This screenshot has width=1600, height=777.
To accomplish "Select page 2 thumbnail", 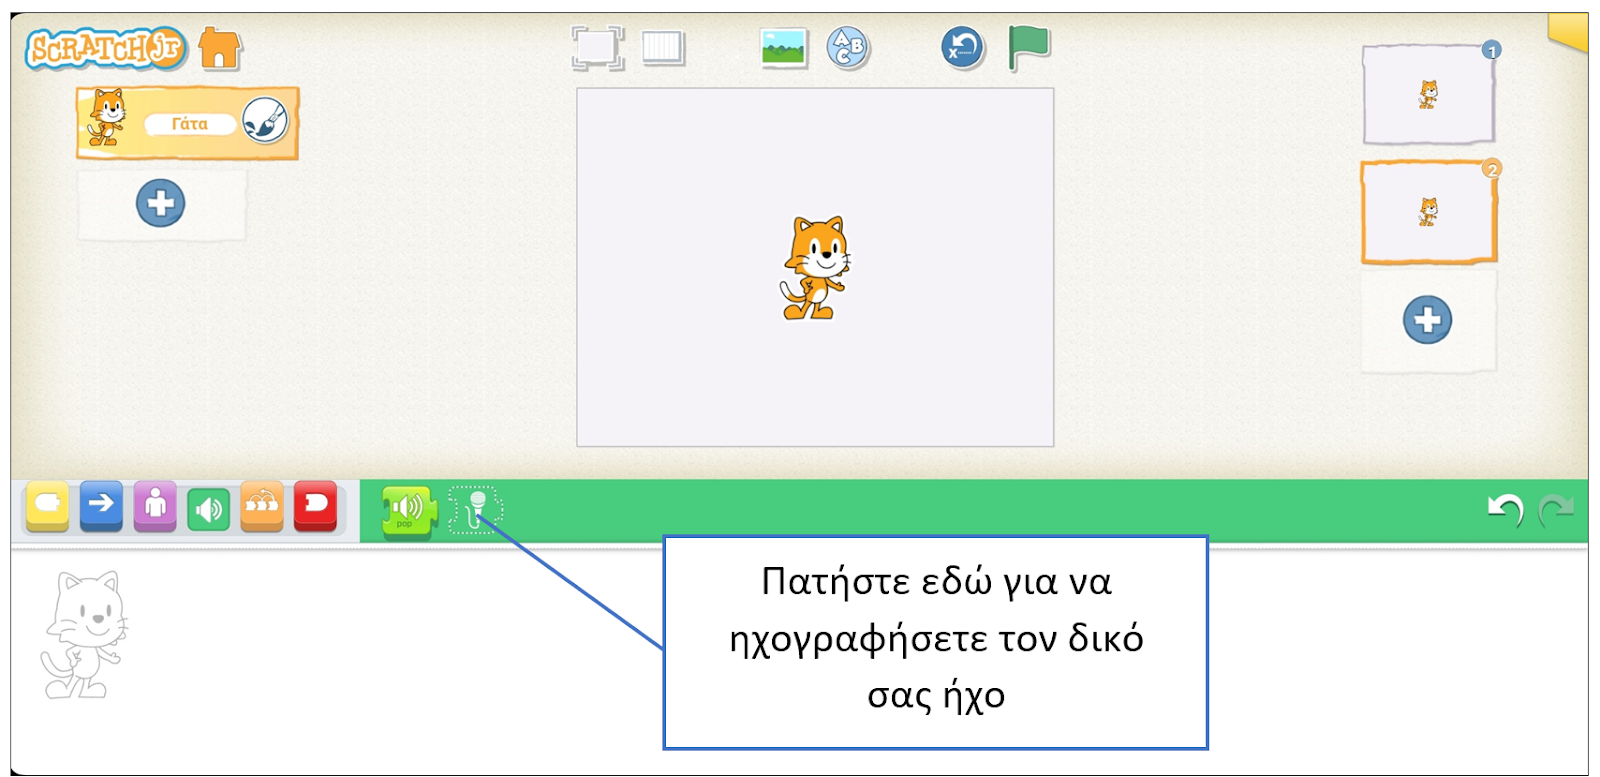I will (x=1428, y=212).
